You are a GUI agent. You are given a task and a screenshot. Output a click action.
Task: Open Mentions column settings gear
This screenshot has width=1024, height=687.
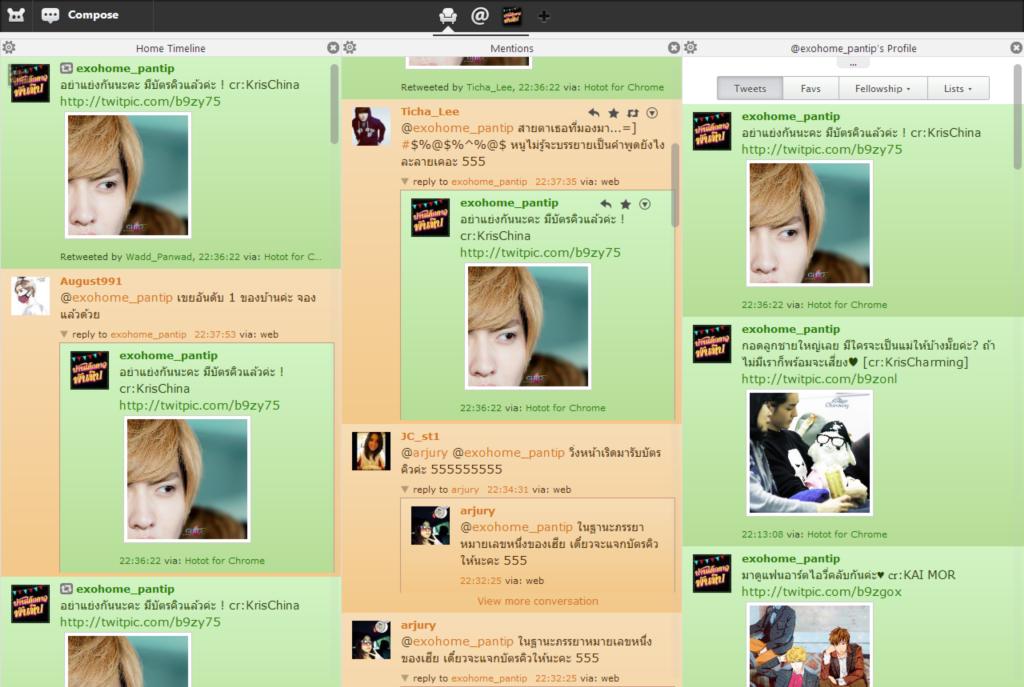pyautogui.click(x=350, y=48)
